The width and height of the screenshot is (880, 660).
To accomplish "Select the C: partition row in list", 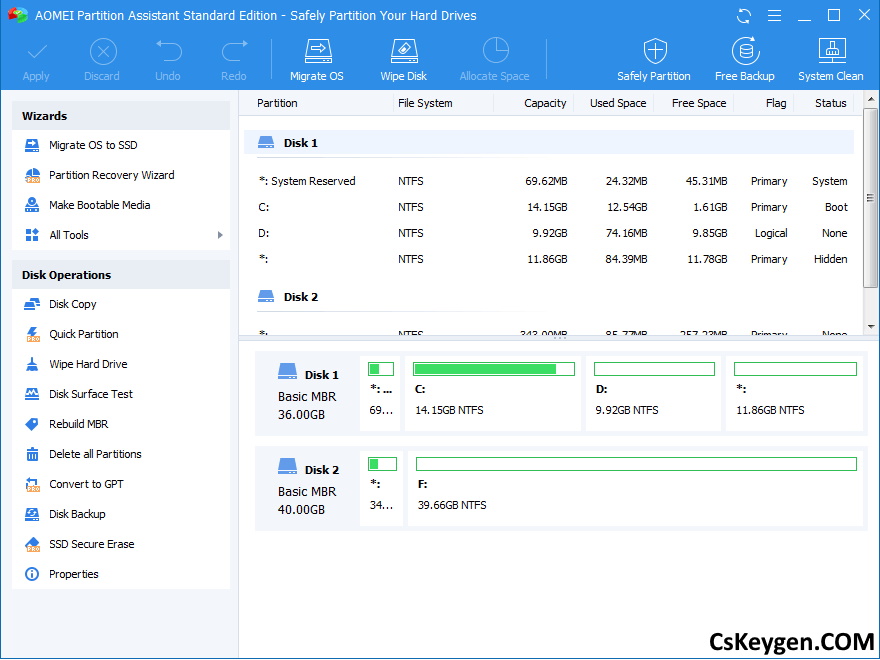I will tap(549, 208).
